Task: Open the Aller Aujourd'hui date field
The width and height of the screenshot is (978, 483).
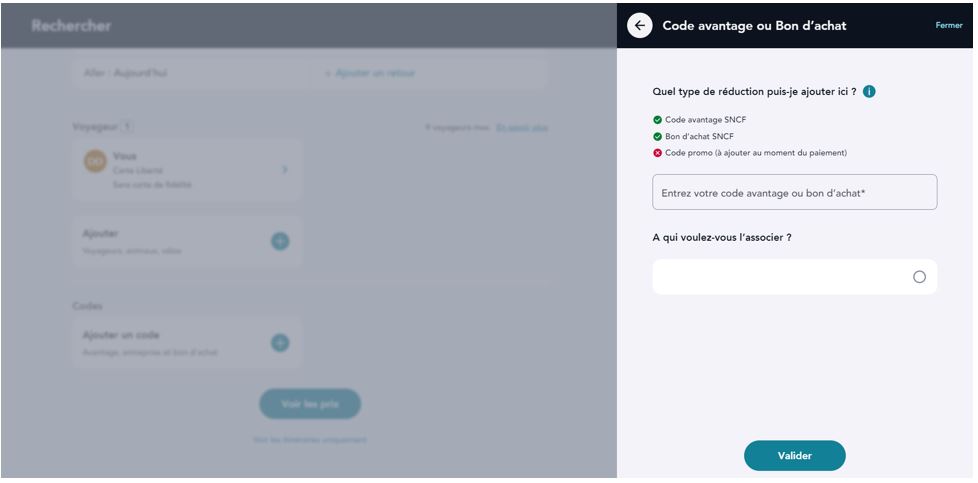Action: (x=190, y=73)
